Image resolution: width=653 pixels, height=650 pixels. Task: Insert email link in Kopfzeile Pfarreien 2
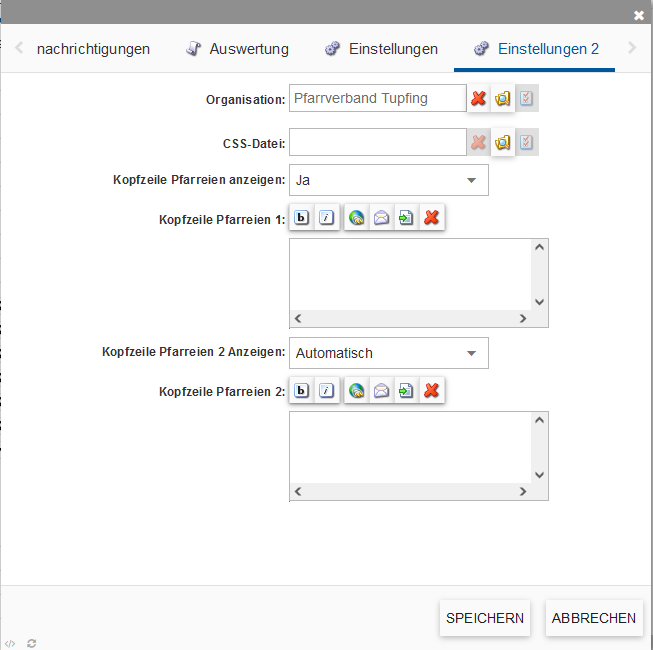(x=381, y=391)
